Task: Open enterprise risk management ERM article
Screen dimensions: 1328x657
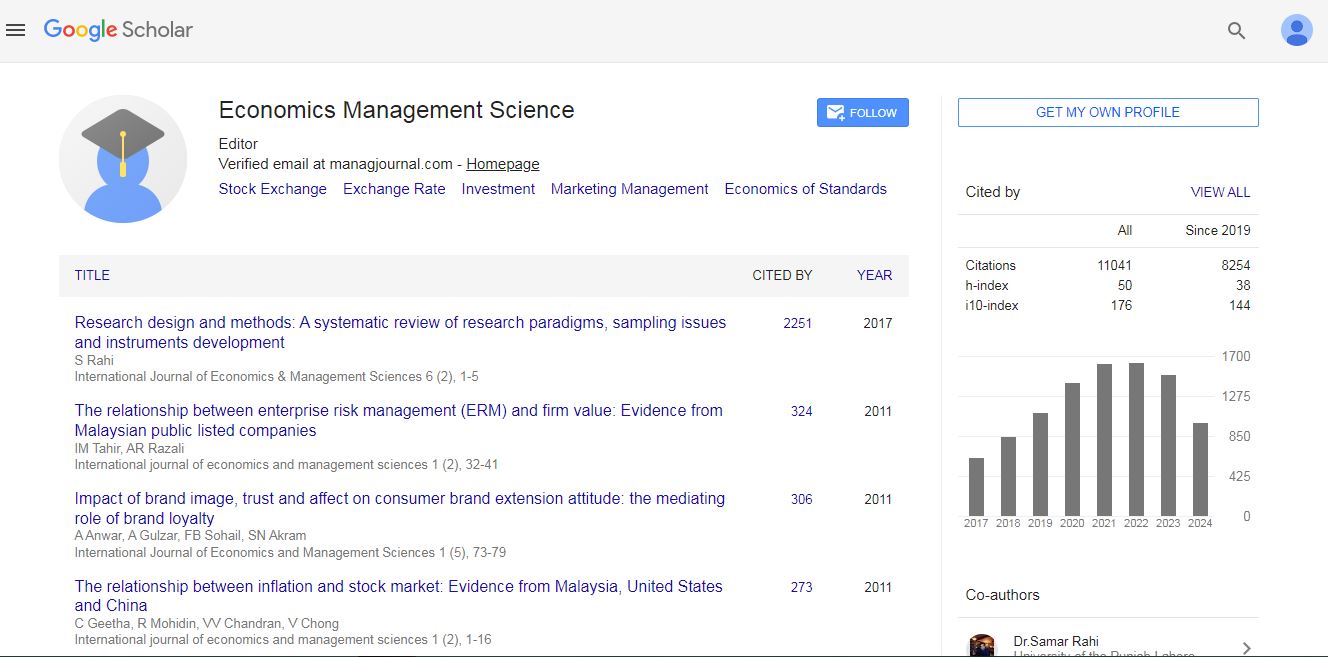Action: (398, 420)
